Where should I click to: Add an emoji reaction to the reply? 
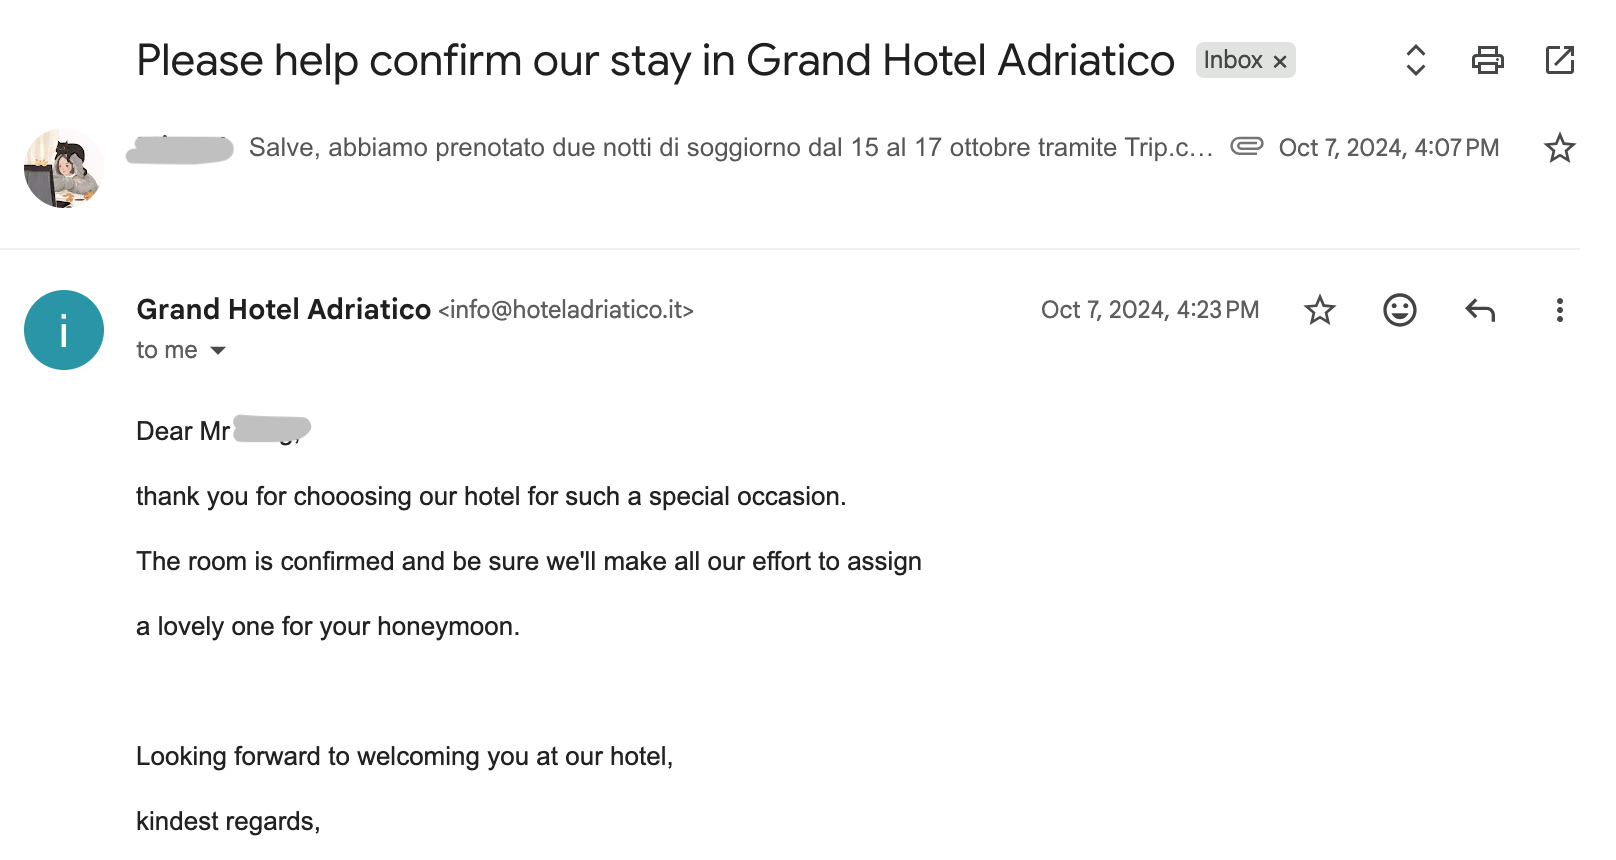click(x=1399, y=310)
